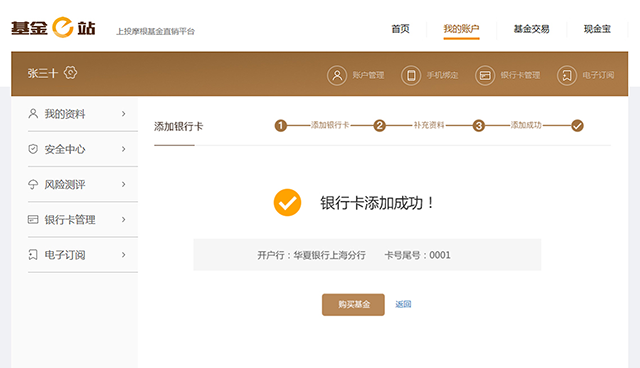Click 我的资料 person icon in sidebar
This screenshot has width=640, height=368.
point(33,113)
